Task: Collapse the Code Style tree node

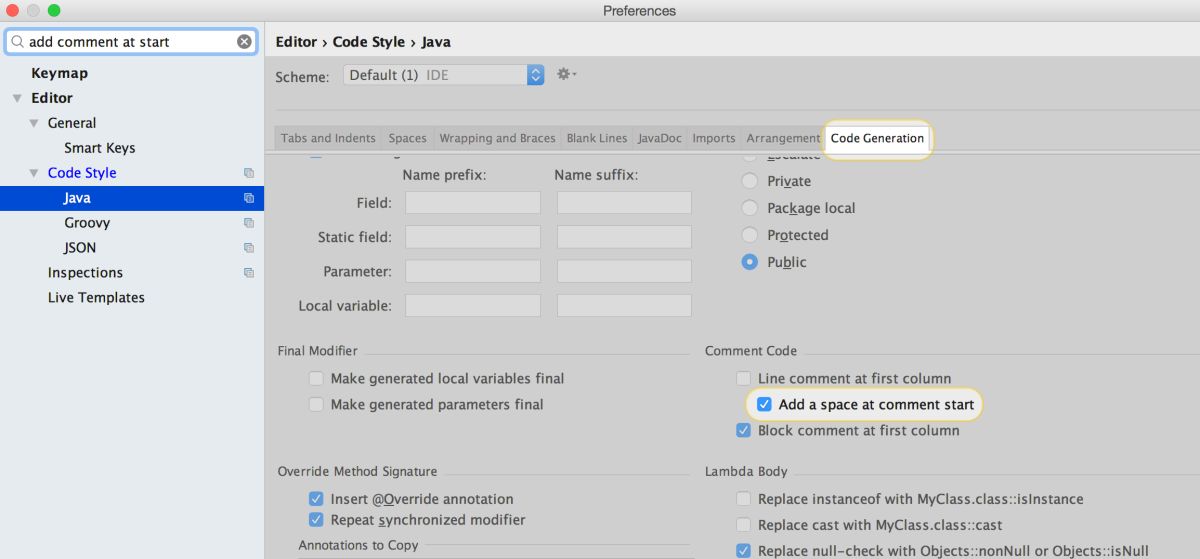Action: pyautogui.click(x=34, y=173)
